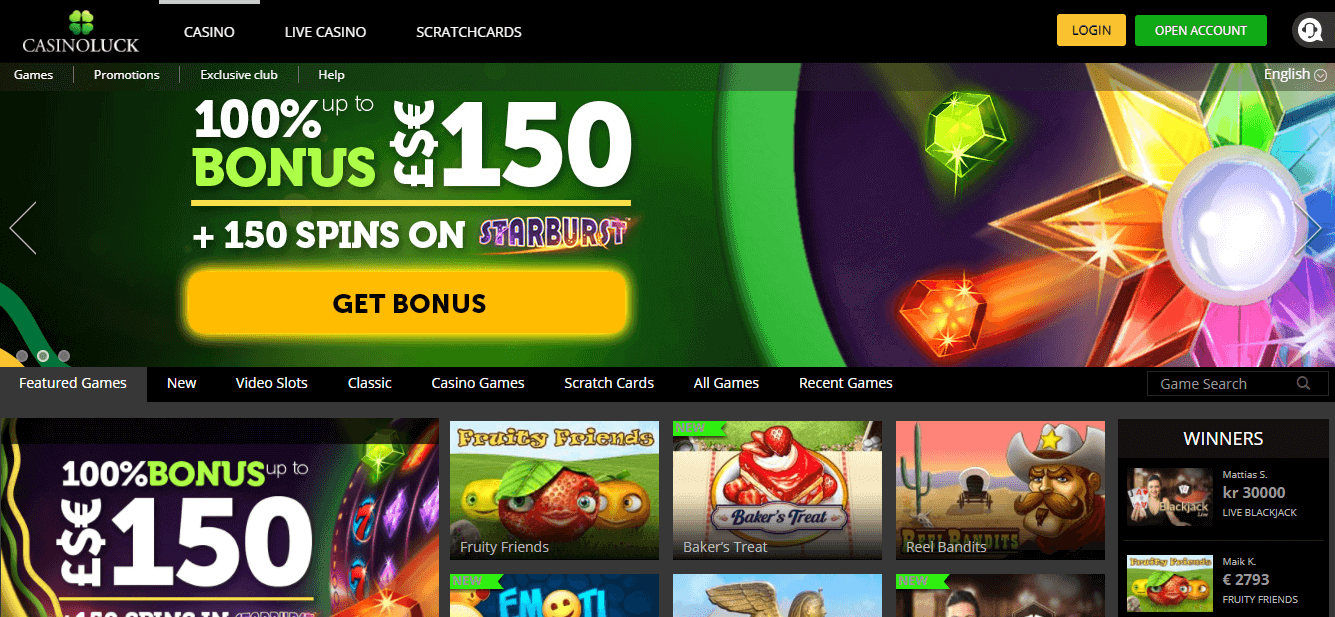Go to previous banner slide arrow
This screenshot has height=617, width=1335.
[x=23, y=228]
